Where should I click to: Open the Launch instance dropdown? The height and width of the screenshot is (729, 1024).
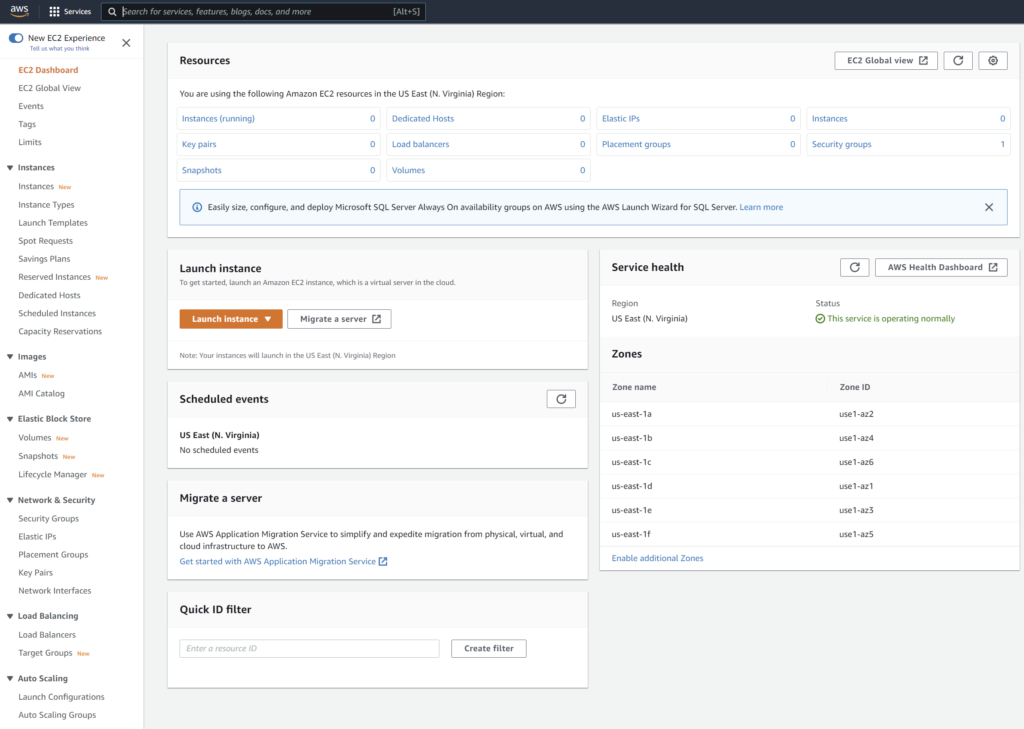click(x=231, y=319)
